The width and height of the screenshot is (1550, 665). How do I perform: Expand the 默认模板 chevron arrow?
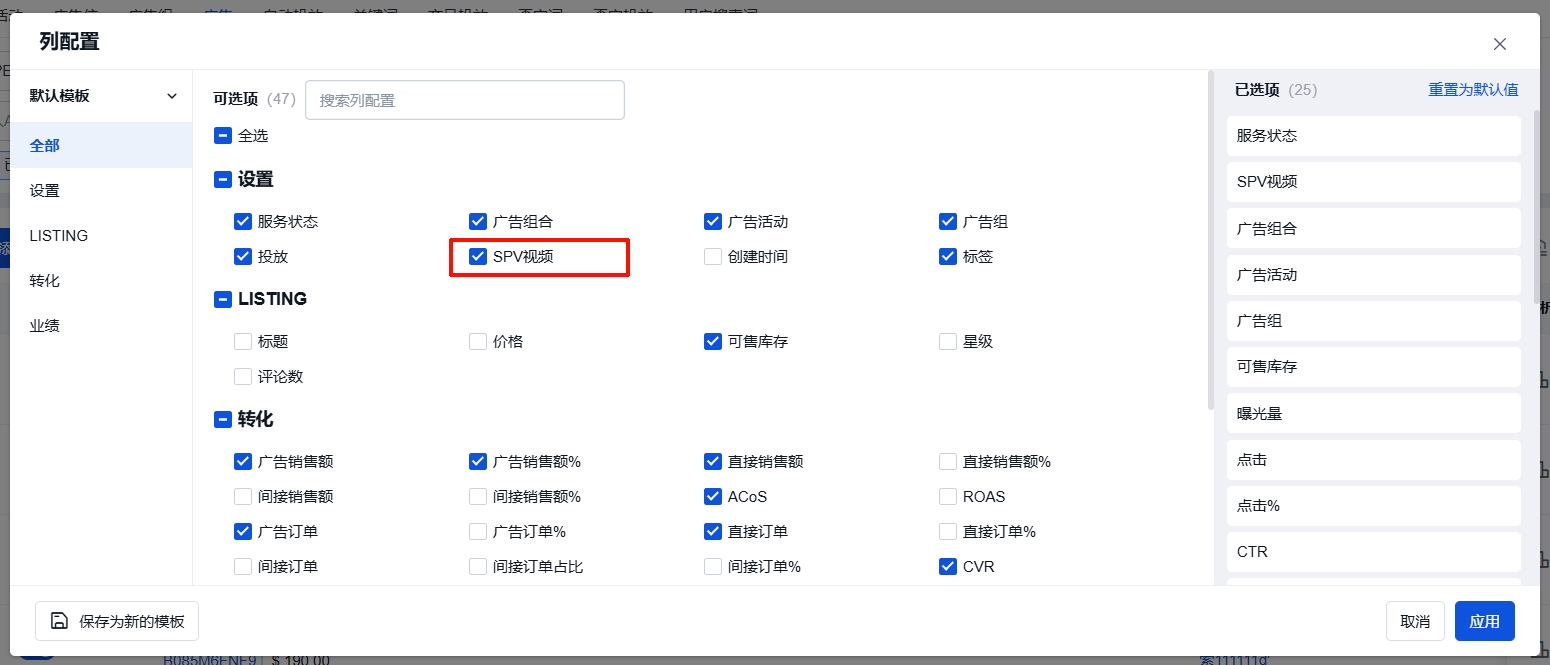172,96
